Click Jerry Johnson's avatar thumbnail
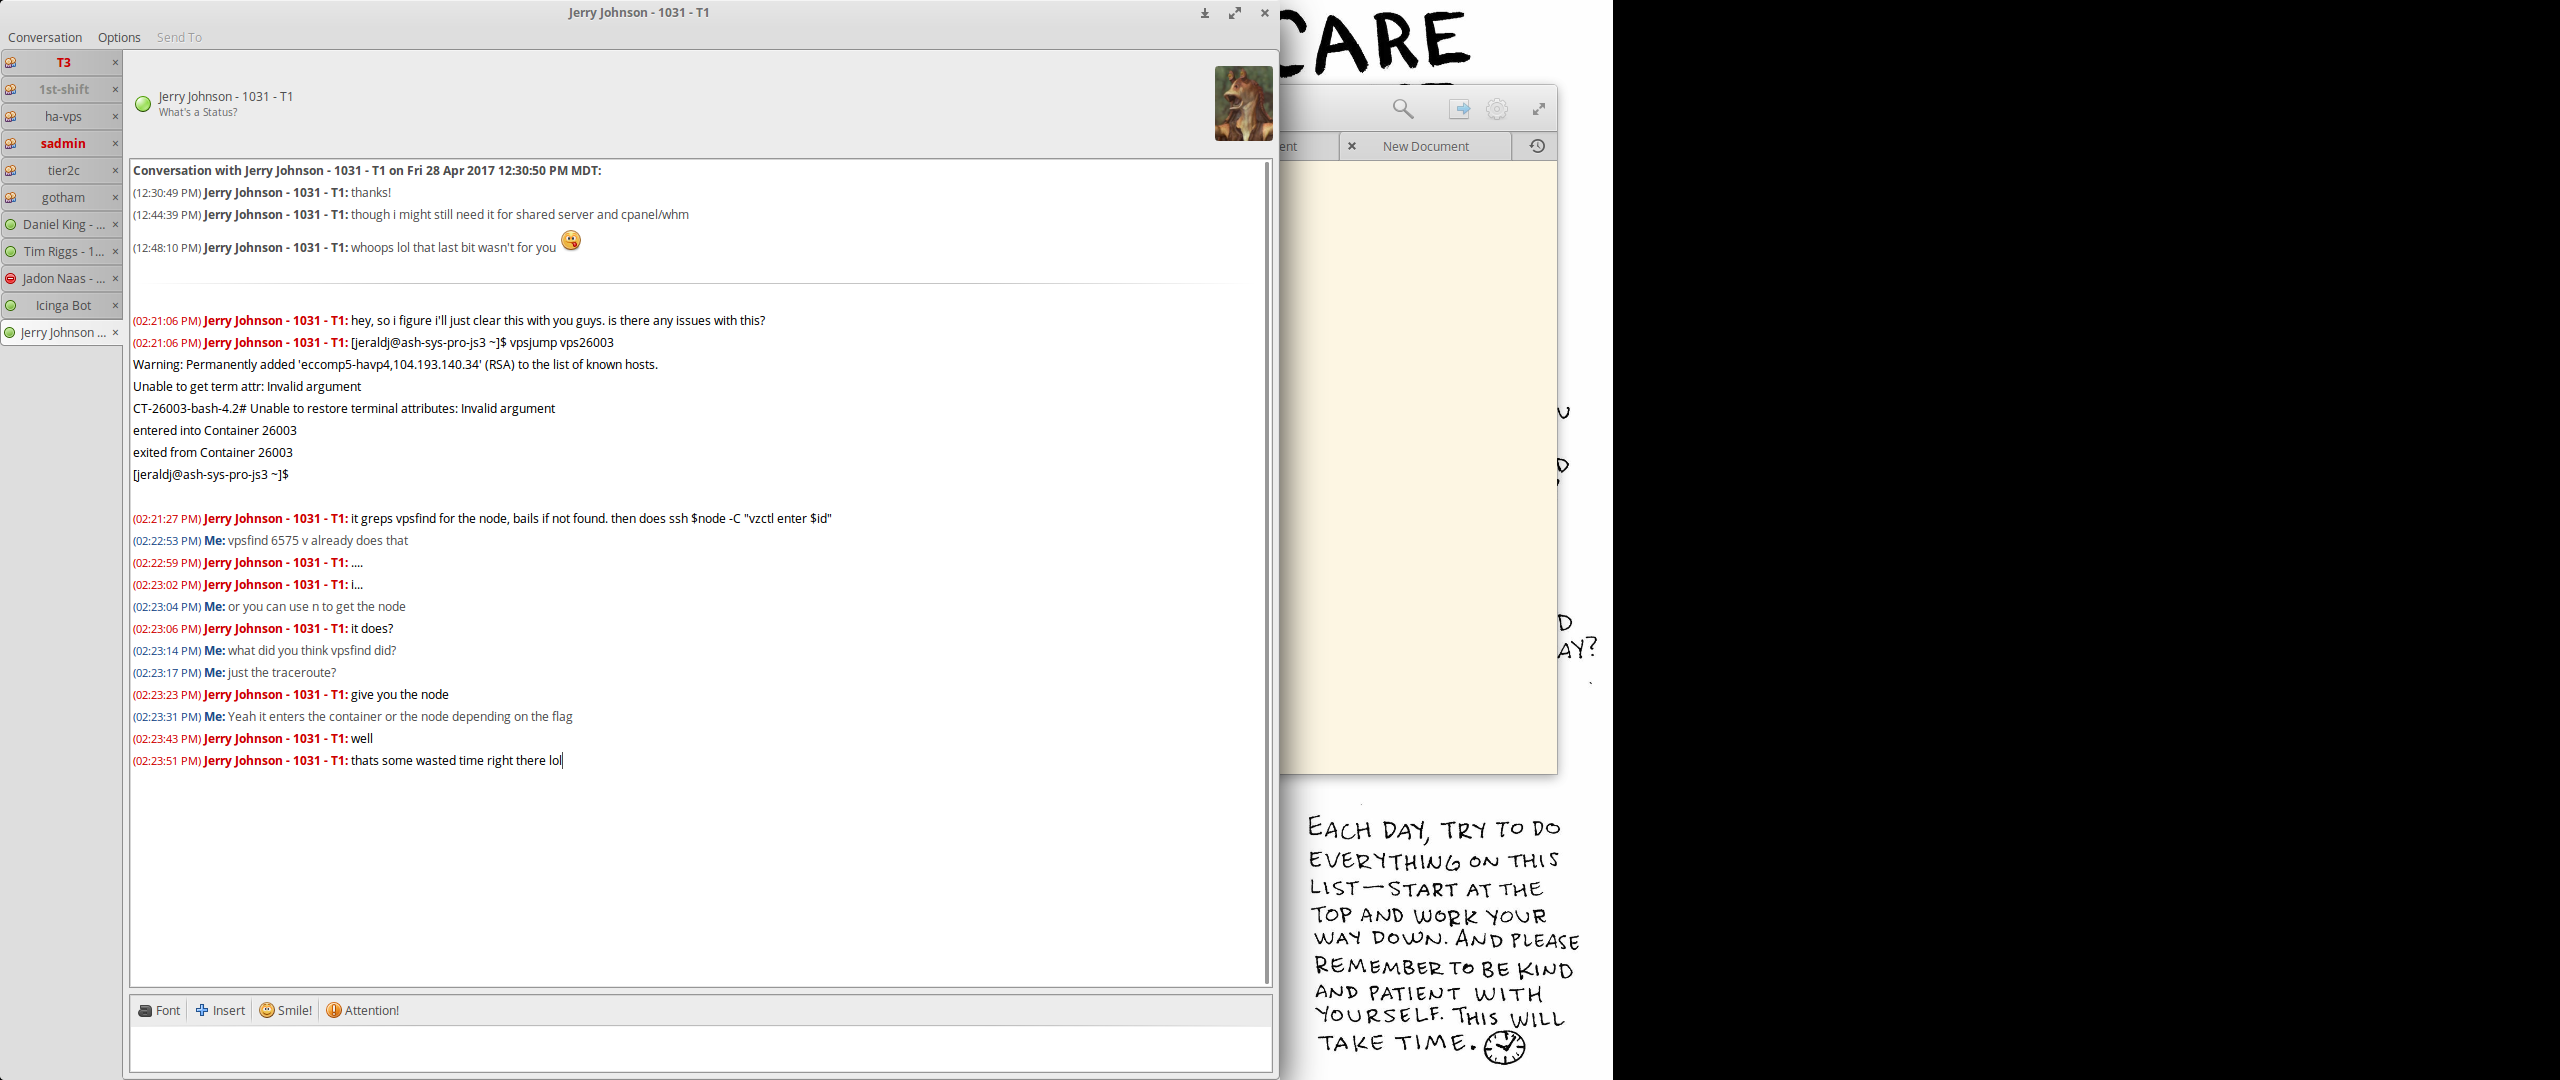The width and height of the screenshot is (2560, 1080). tap(1243, 104)
